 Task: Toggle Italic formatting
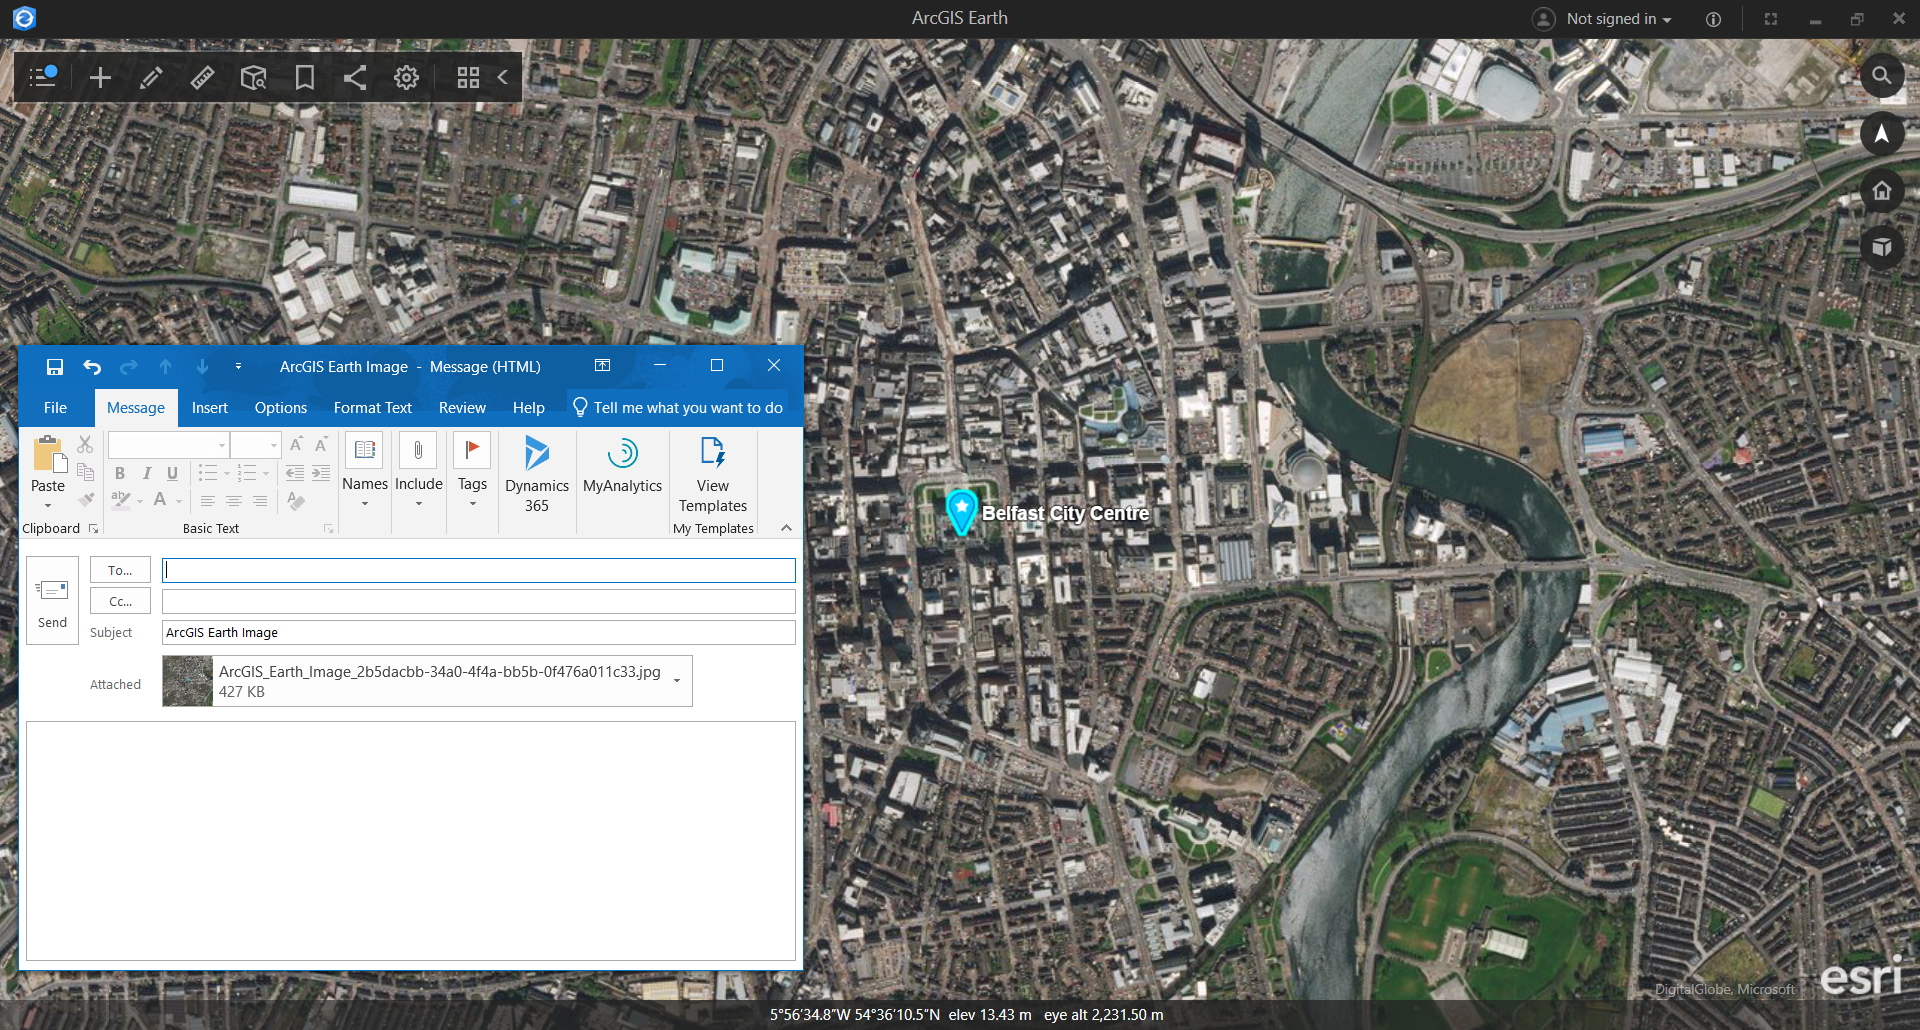[146, 473]
